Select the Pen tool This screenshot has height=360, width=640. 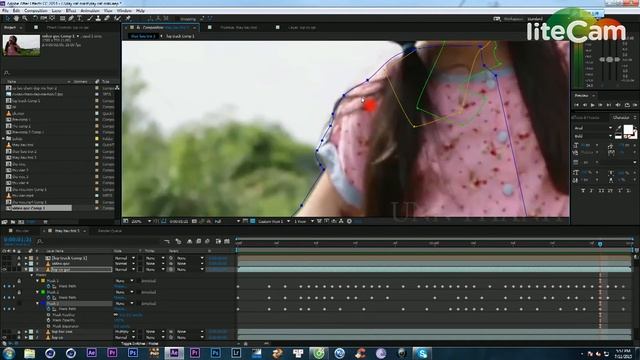(x=71, y=18)
